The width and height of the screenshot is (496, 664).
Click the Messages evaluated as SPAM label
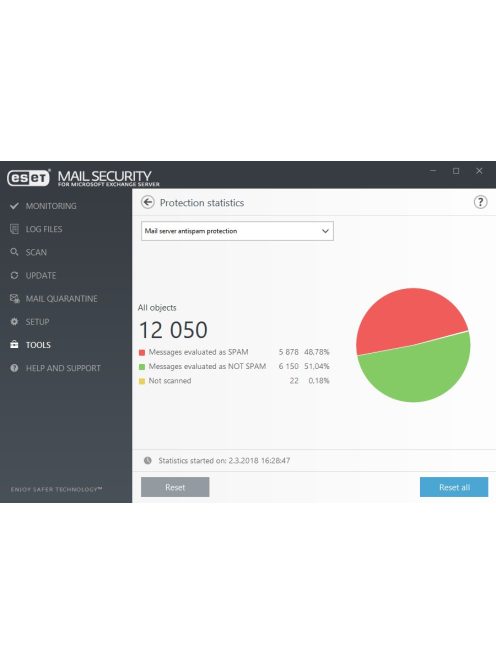198,352
